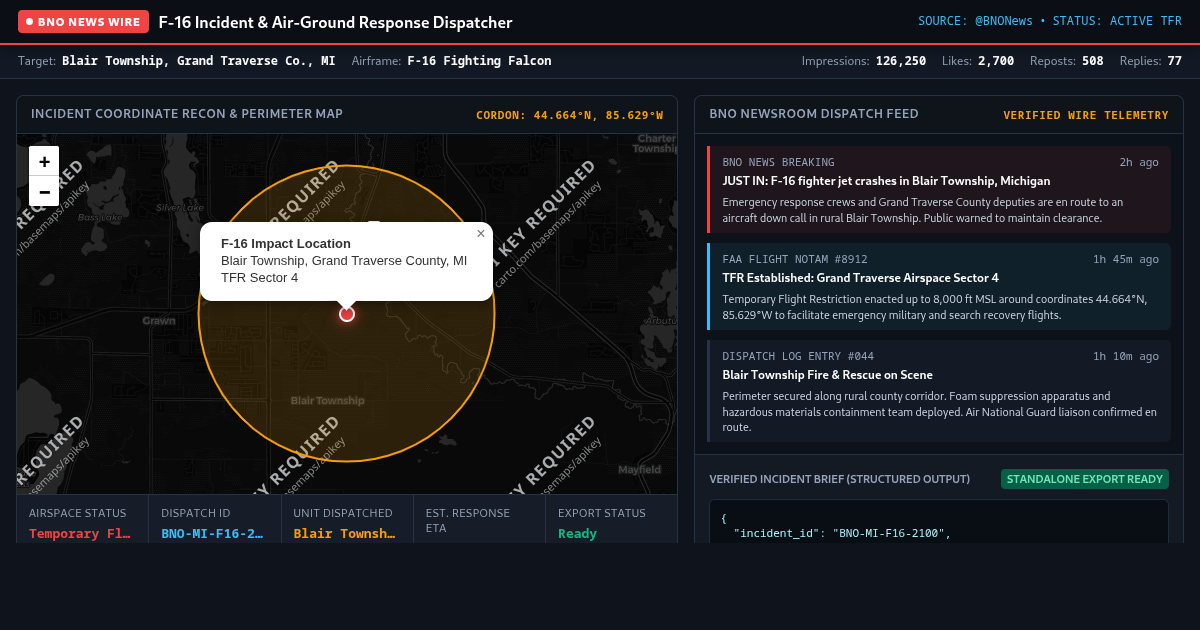Open Dispatch Log Entry #044 card
The height and width of the screenshot is (630, 1200).
pyautogui.click(x=938, y=391)
